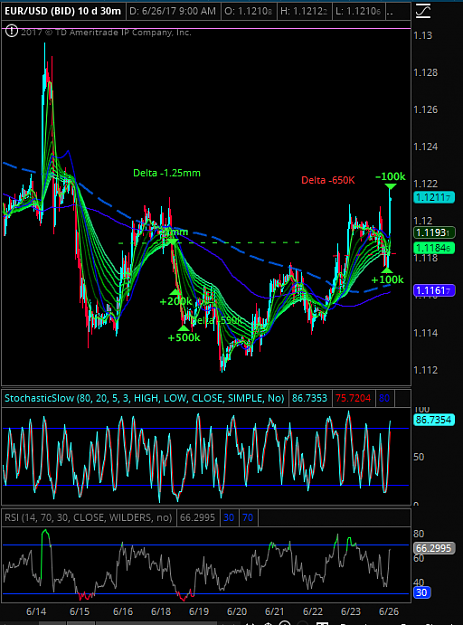Open the EUR/USD (BID) 10 d 30m chart title
This screenshot has width=463, height=625.
click(63, 11)
